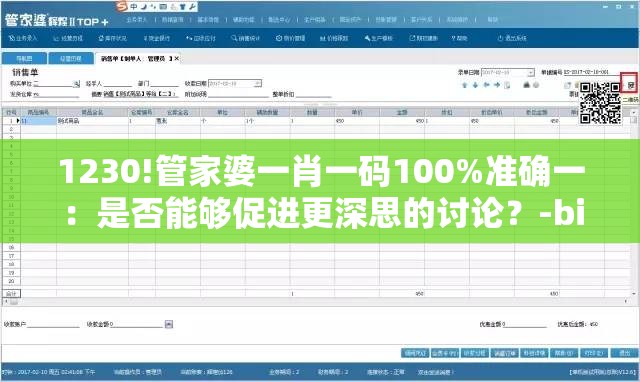Open 物价管理 toolbar shortcut
Screen dimensions: 640x382
coord(291,38)
